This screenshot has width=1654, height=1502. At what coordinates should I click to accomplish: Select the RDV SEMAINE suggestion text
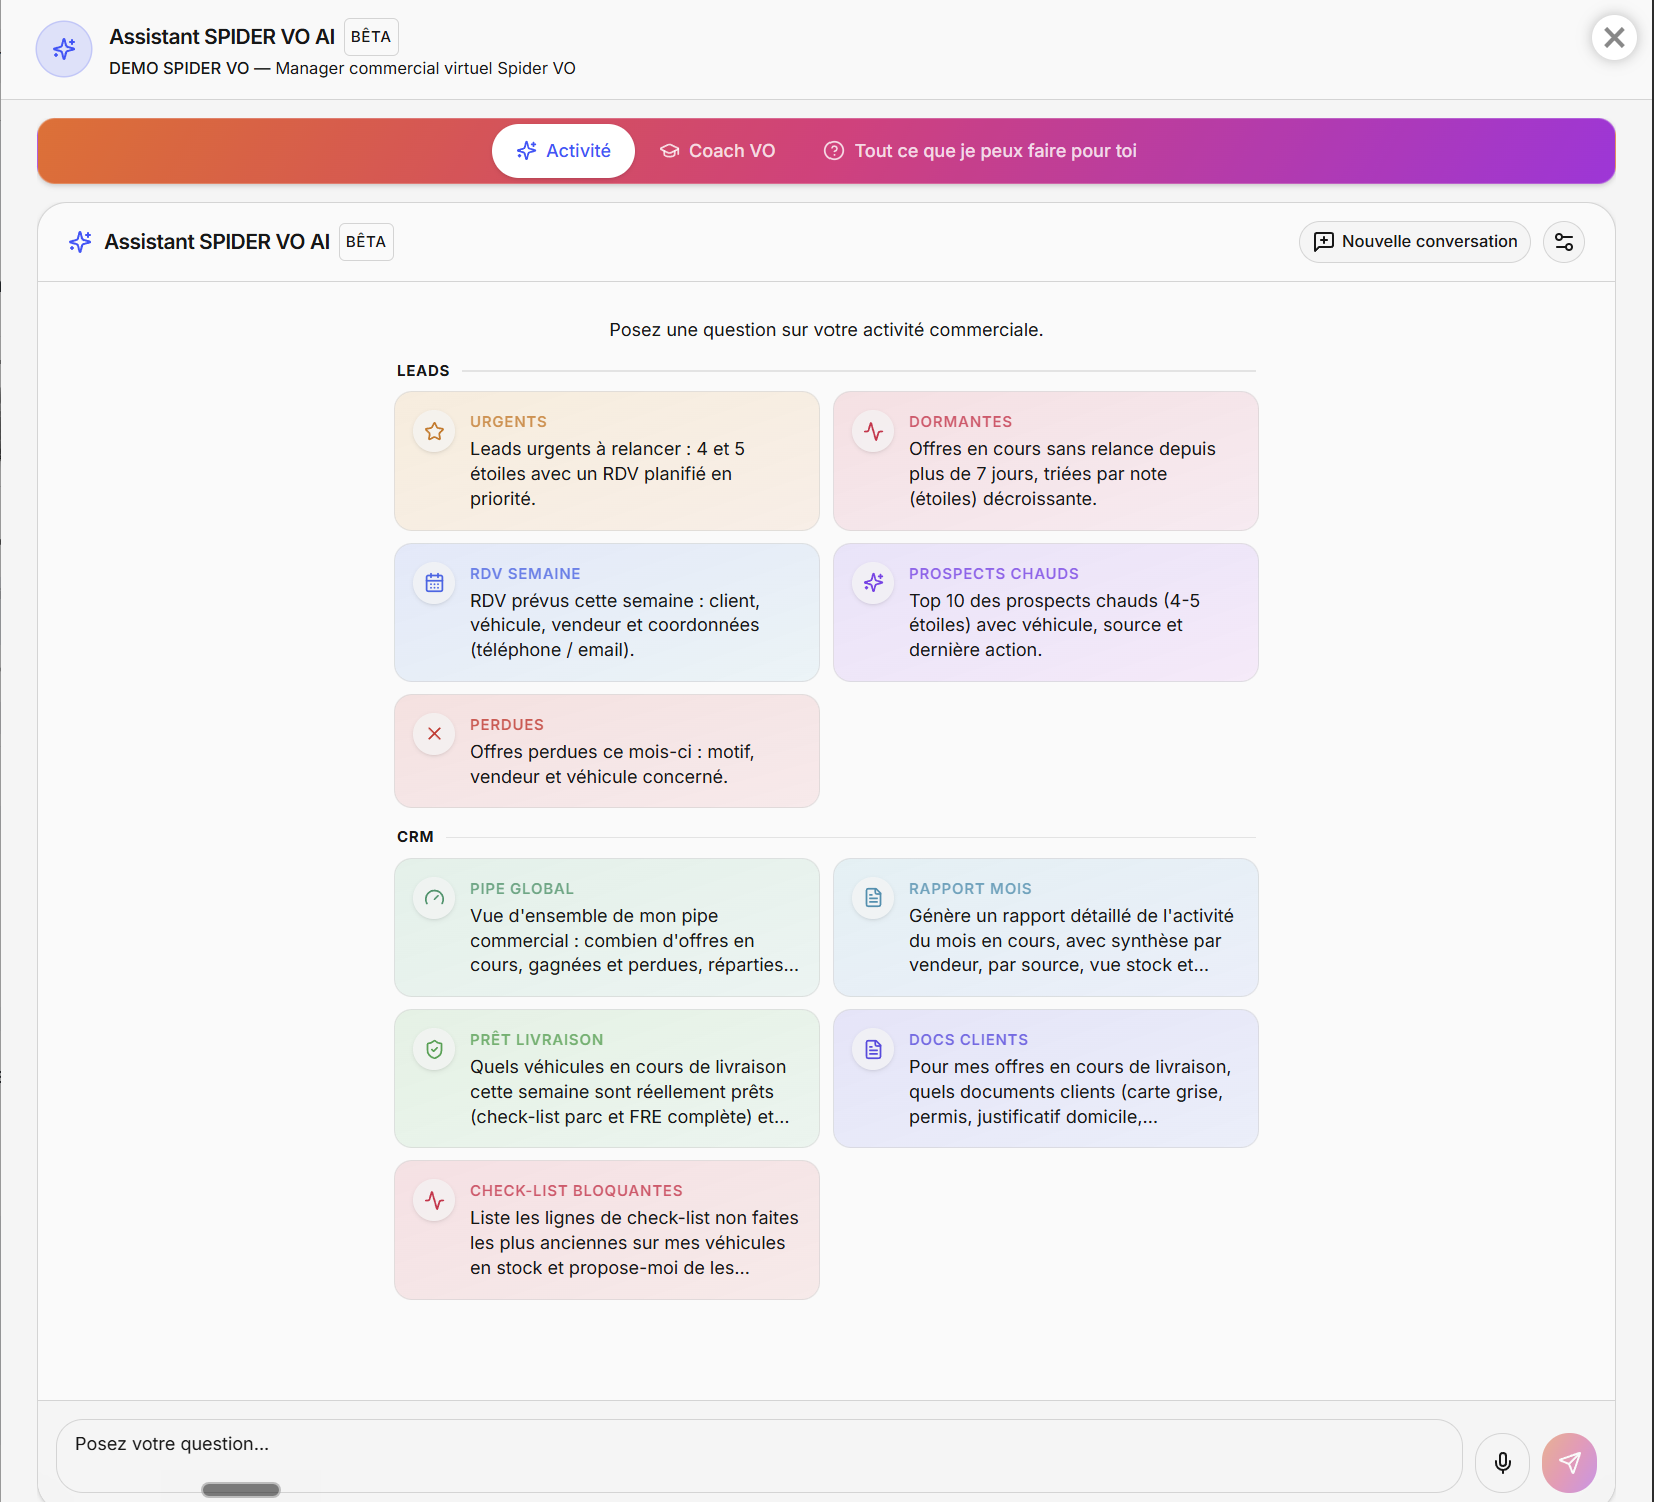(615, 625)
